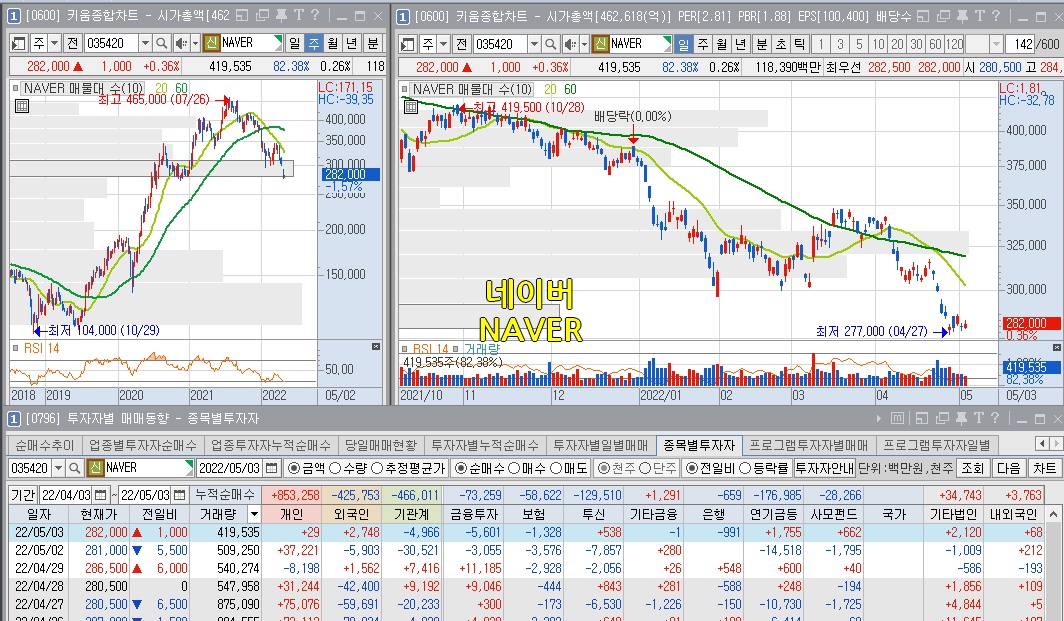Screen dimensions: 1064x621
Task: Select 등락률 radio option
Action: tap(744, 468)
